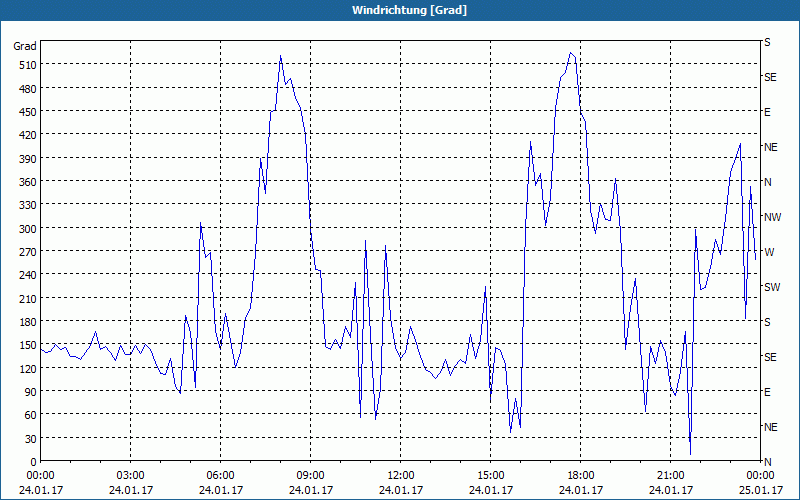Select the 270 y-axis value
The width and height of the screenshot is (800, 500).
pos(28,252)
